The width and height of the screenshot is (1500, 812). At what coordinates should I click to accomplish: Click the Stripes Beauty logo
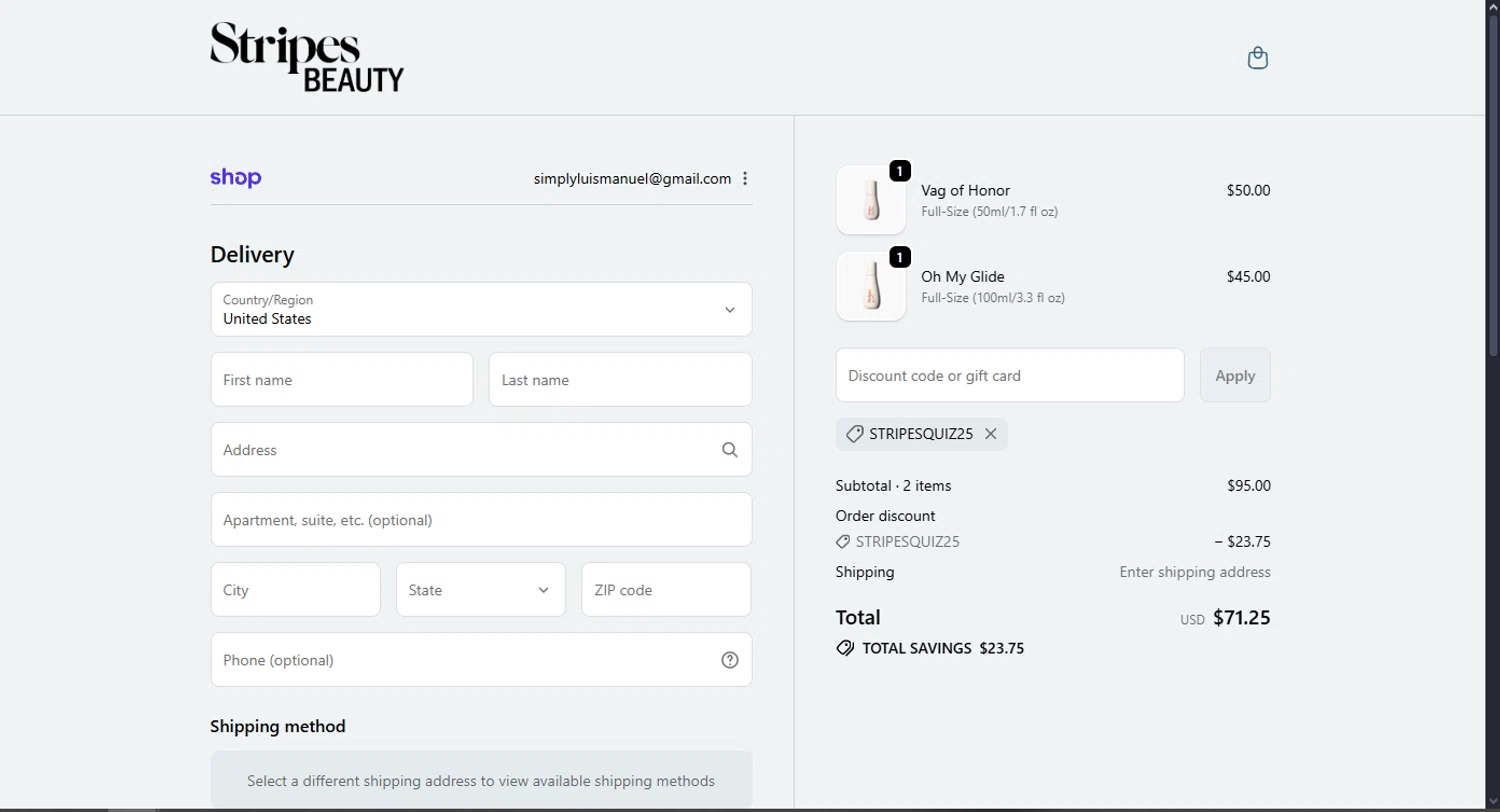coord(307,58)
